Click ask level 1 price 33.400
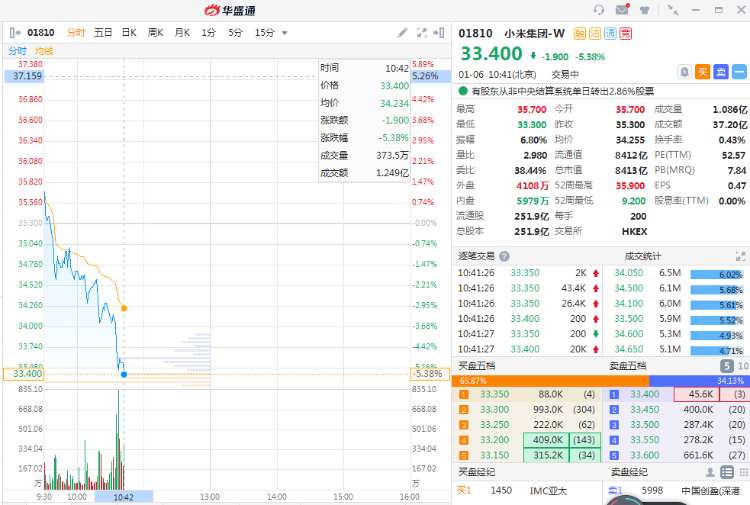The image size is (750, 505). [645, 395]
